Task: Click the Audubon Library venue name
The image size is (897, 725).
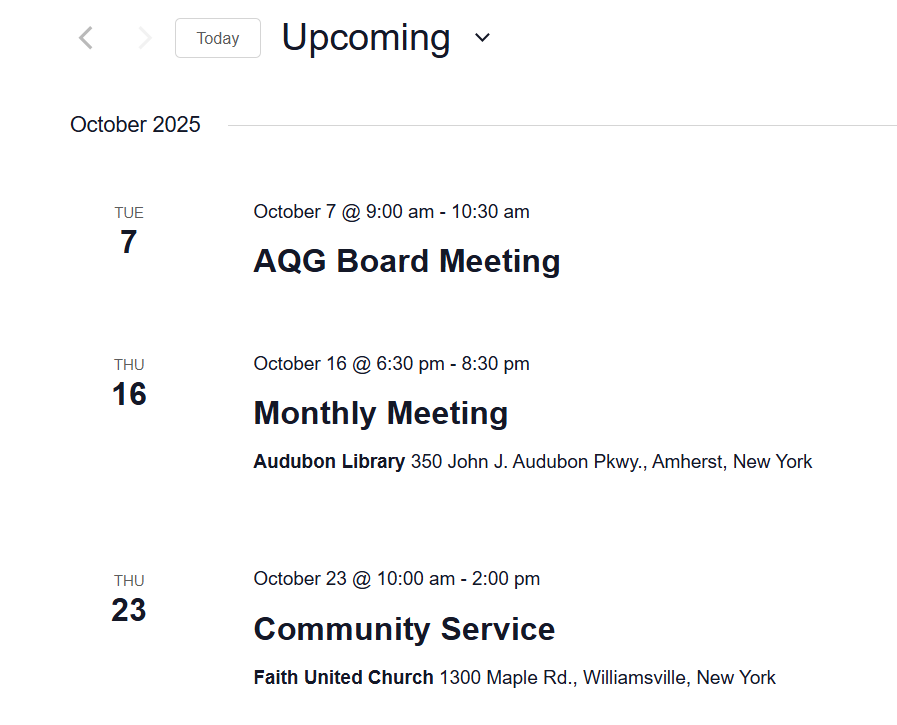Action: coord(329,462)
